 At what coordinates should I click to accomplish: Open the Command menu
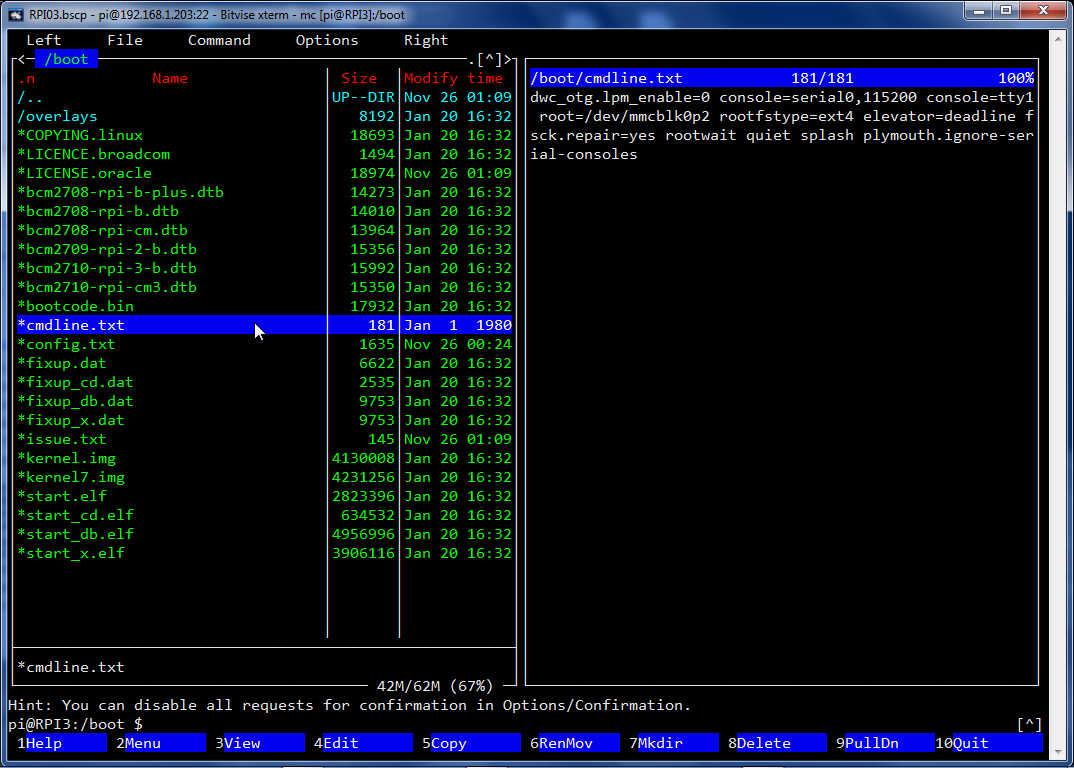pyautogui.click(x=219, y=40)
